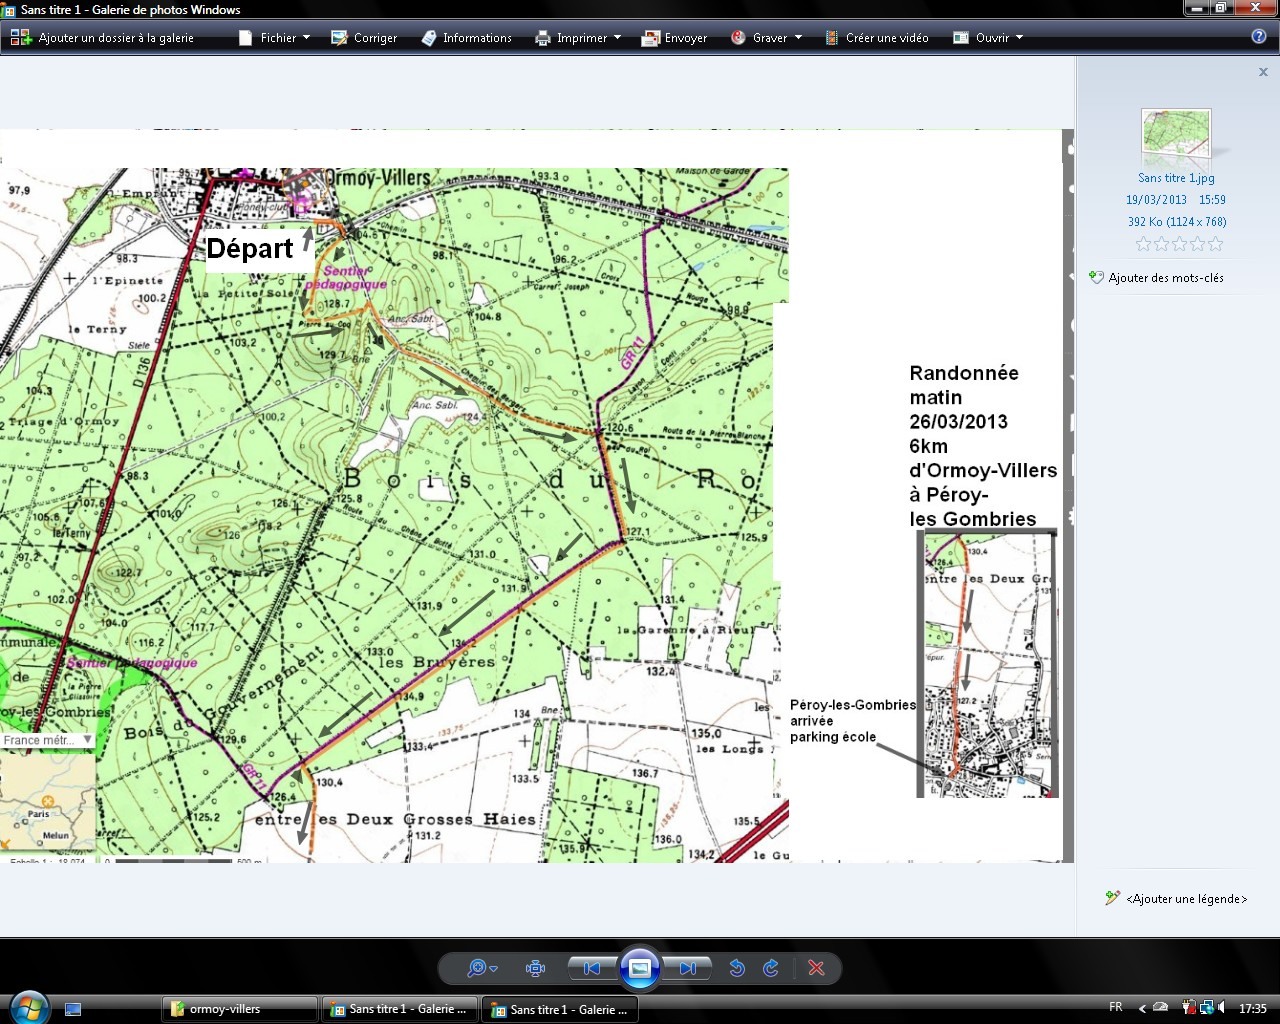Viewport: 1280px width, 1024px height.
Task: Open the blue help question mark icon
Action: tap(1259, 37)
